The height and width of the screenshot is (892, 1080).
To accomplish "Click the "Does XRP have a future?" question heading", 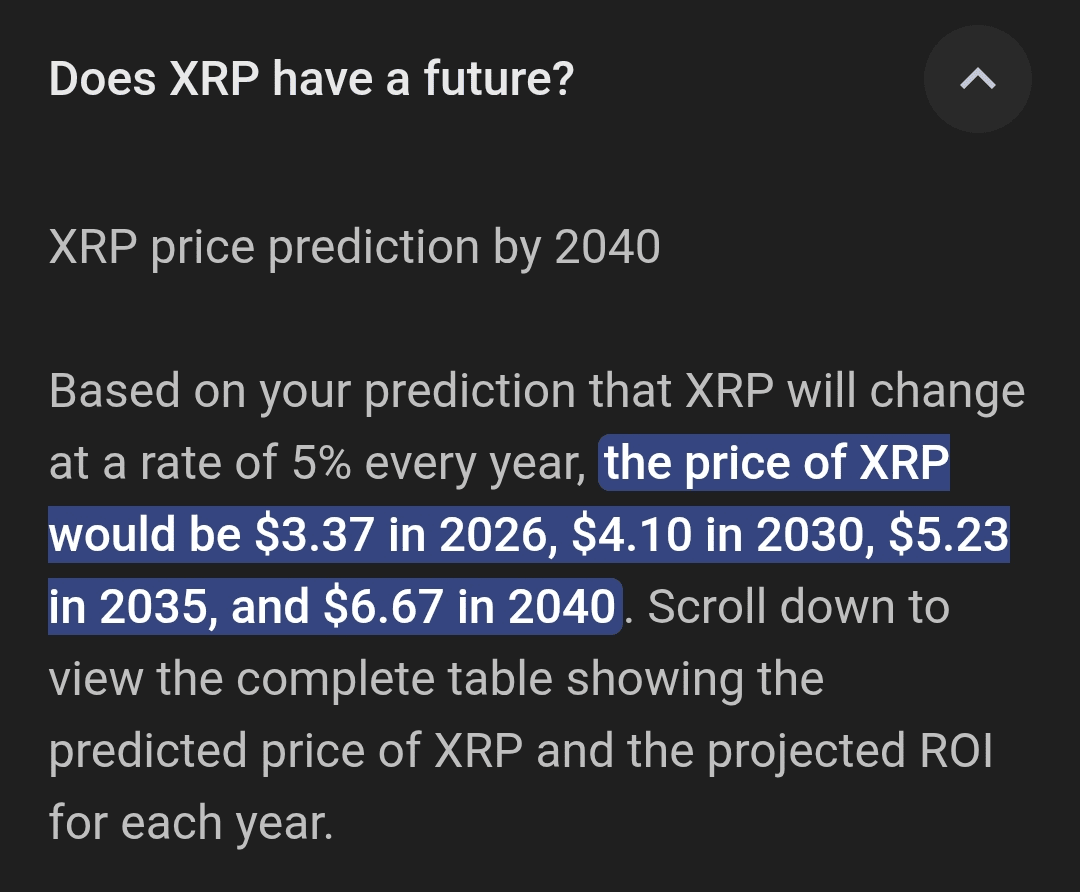I will pyautogui.click(x=311, y=79).
